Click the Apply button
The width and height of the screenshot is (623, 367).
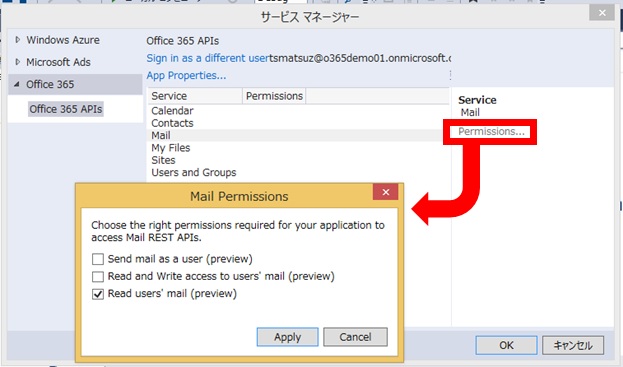(x=287, y=337)
